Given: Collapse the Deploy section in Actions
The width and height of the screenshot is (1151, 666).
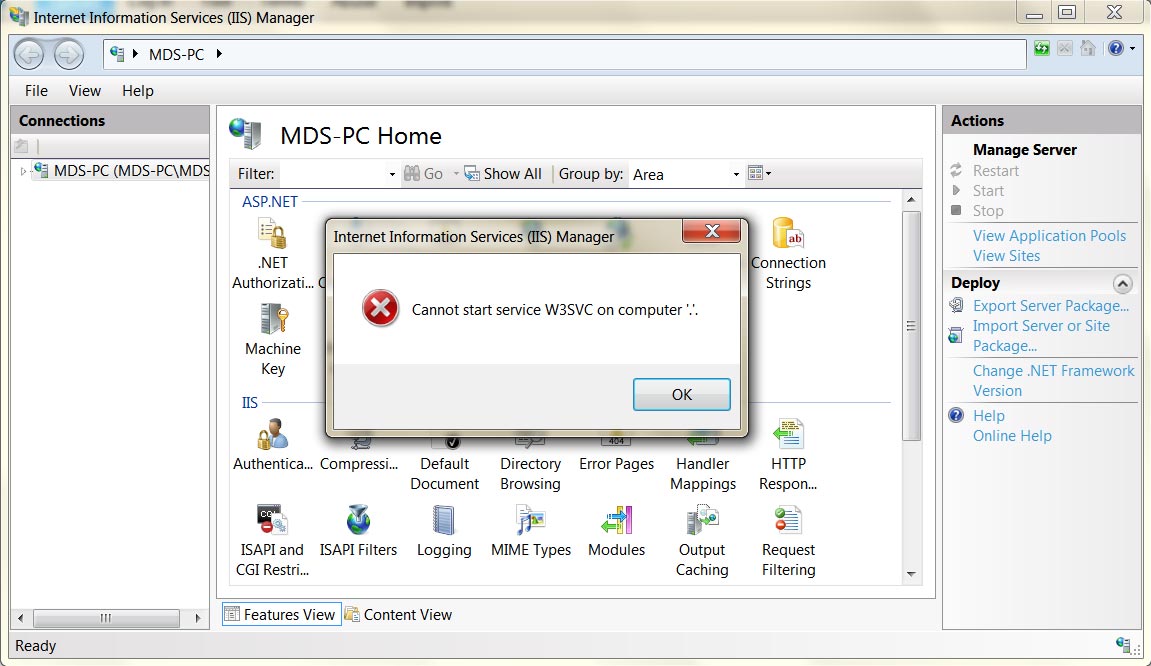Looking at the screenshot, I should [1122, 283].
